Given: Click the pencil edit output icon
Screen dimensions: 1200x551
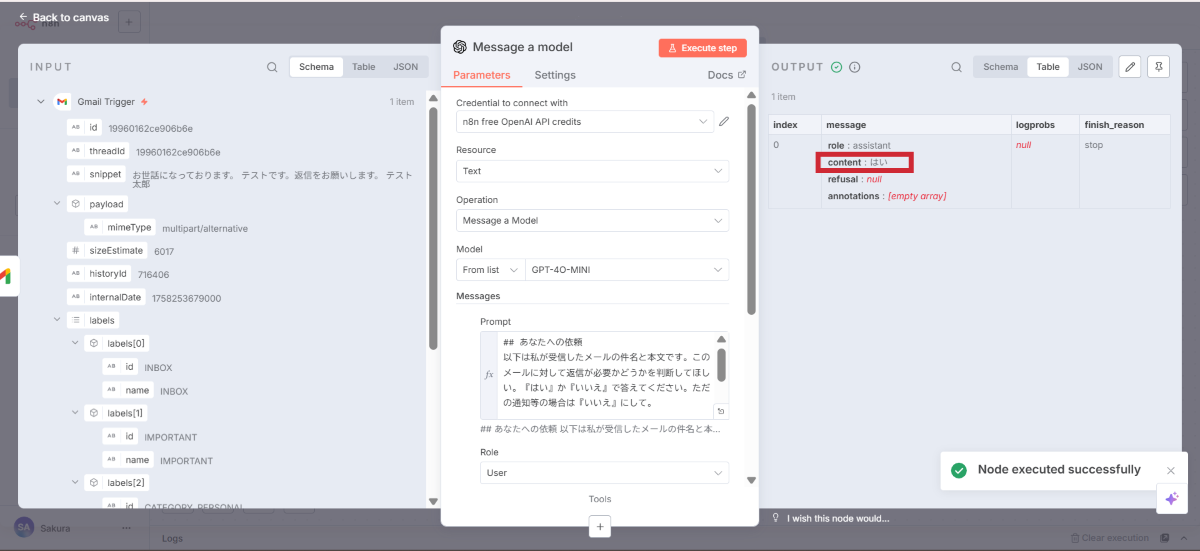Looking at the screenshot, I should (x=1129, y=67).
